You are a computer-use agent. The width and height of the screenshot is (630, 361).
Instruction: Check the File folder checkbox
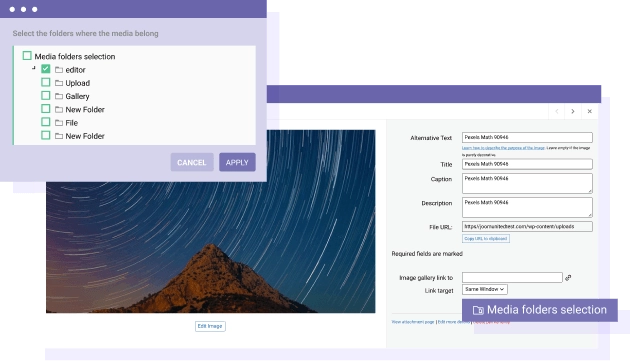pyautogui.click(x=45, y=122)
